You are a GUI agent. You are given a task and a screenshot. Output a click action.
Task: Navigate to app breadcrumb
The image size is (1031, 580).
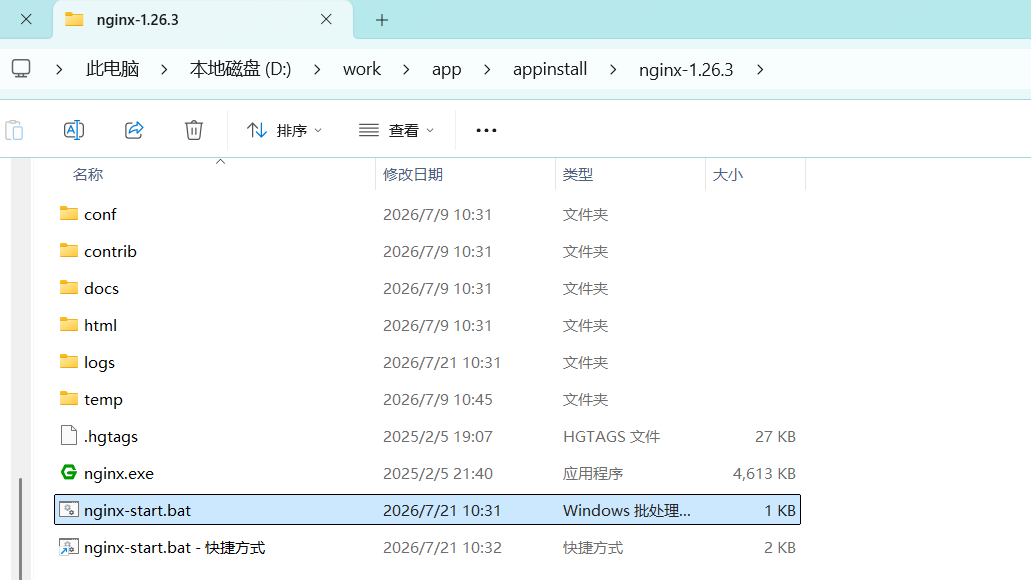(x=446, y=70)
